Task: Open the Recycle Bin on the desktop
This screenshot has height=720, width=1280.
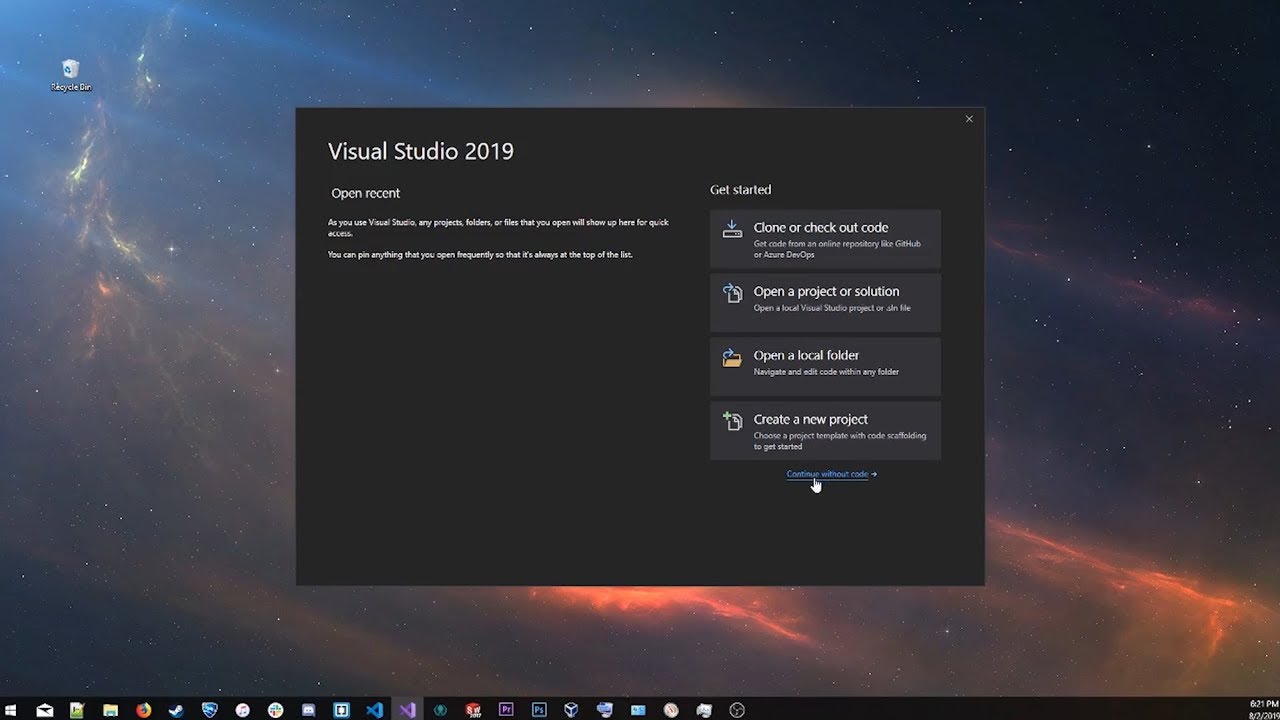Action: click(x=70, y=75)
